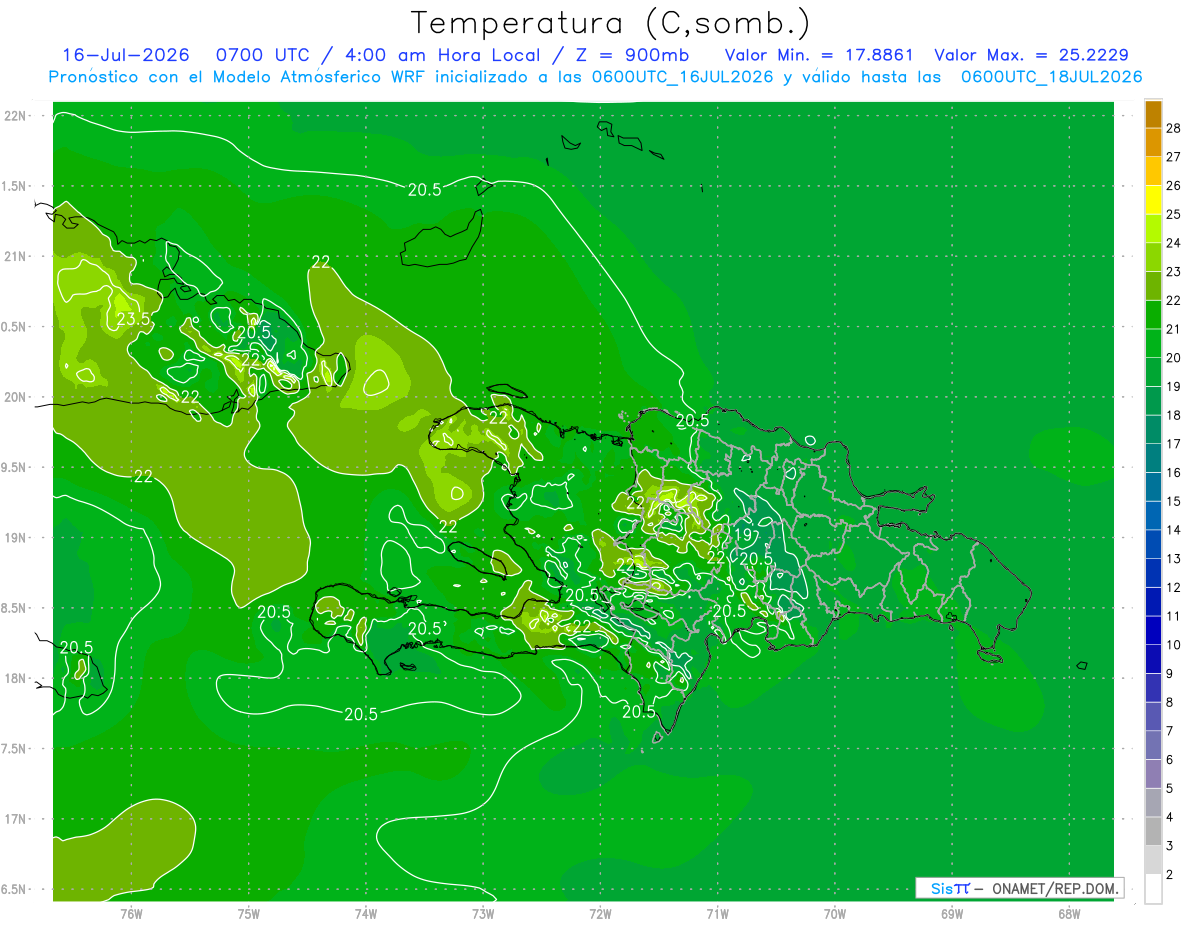Click the '14' label on the color scale

[x=1175, y=530]
